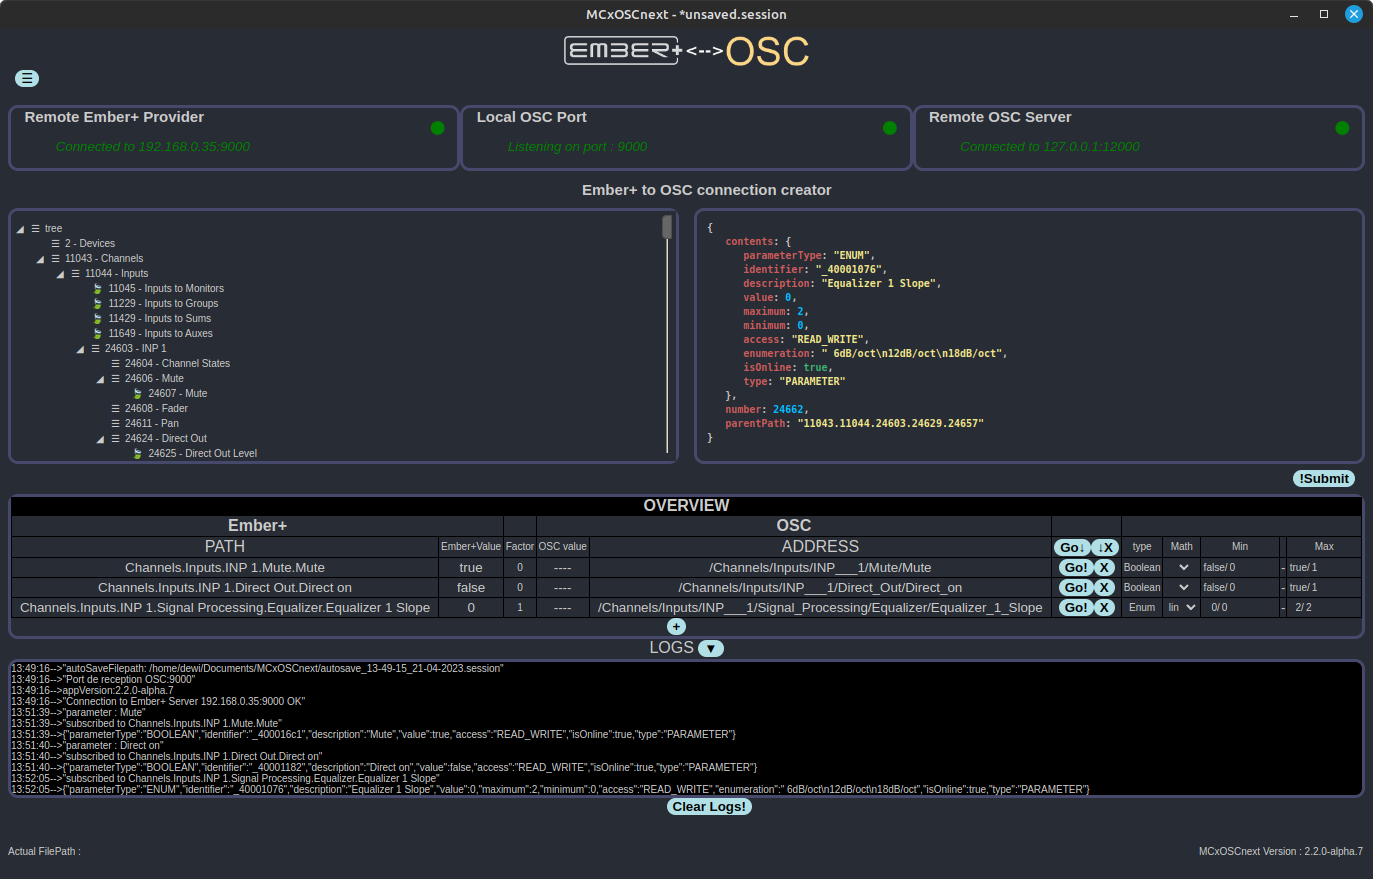Screen dimensions: 1373x879
Task: Click Go! for the Equalizer 1 Slope row
Action: pyautogui.click(x=1075, y=607)
